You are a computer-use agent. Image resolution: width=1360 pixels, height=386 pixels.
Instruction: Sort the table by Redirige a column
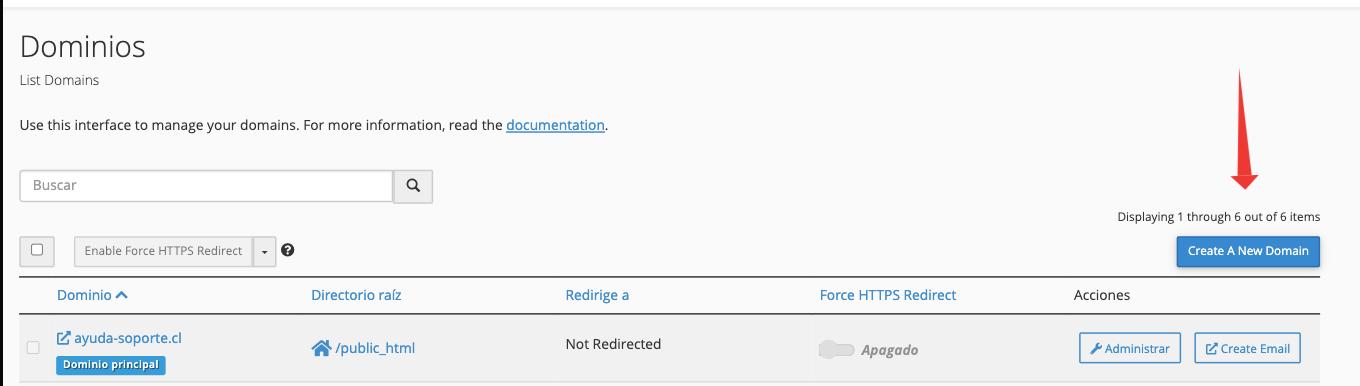pyautogui.click(x=597, y=295)
